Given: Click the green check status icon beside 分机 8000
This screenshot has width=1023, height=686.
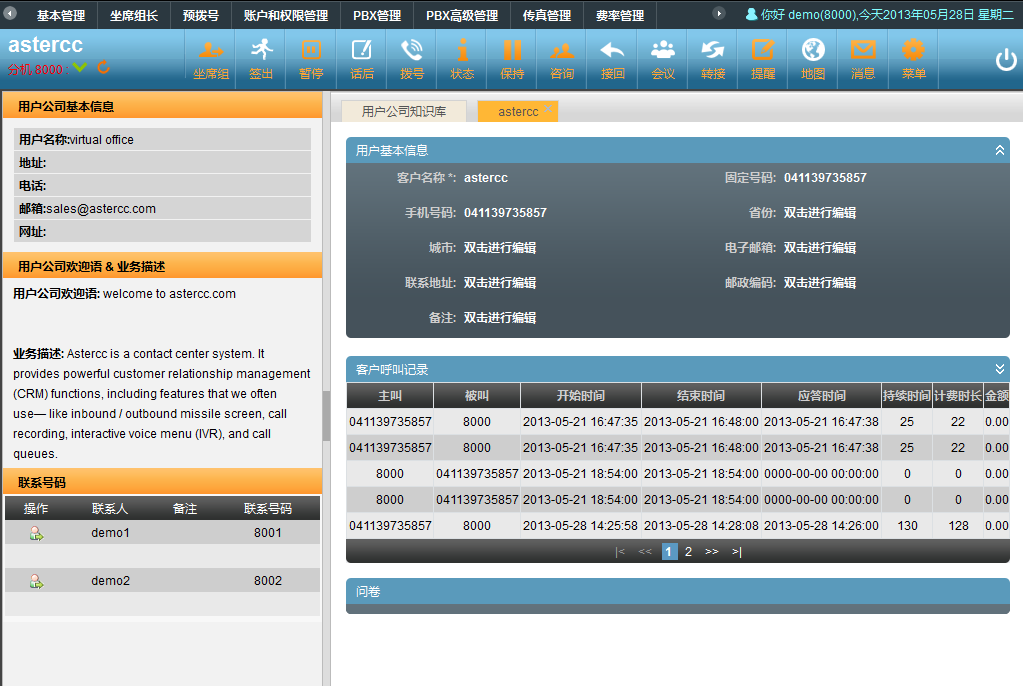Looking at the screenshot, I should [x=80, y=68].
